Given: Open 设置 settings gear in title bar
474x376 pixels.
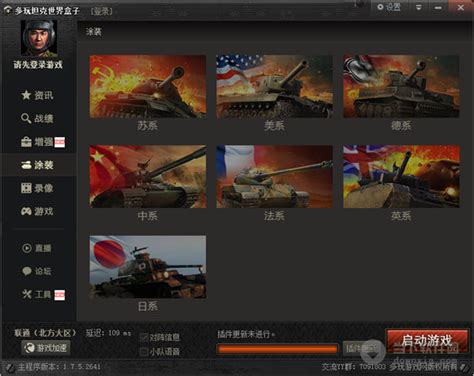Looking at the screenshot, I should click(389, 7).
